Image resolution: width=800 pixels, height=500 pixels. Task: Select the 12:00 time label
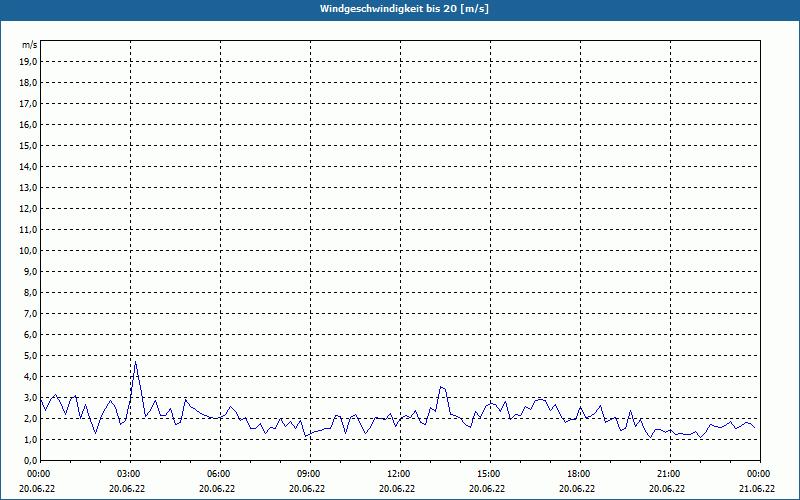401,474
